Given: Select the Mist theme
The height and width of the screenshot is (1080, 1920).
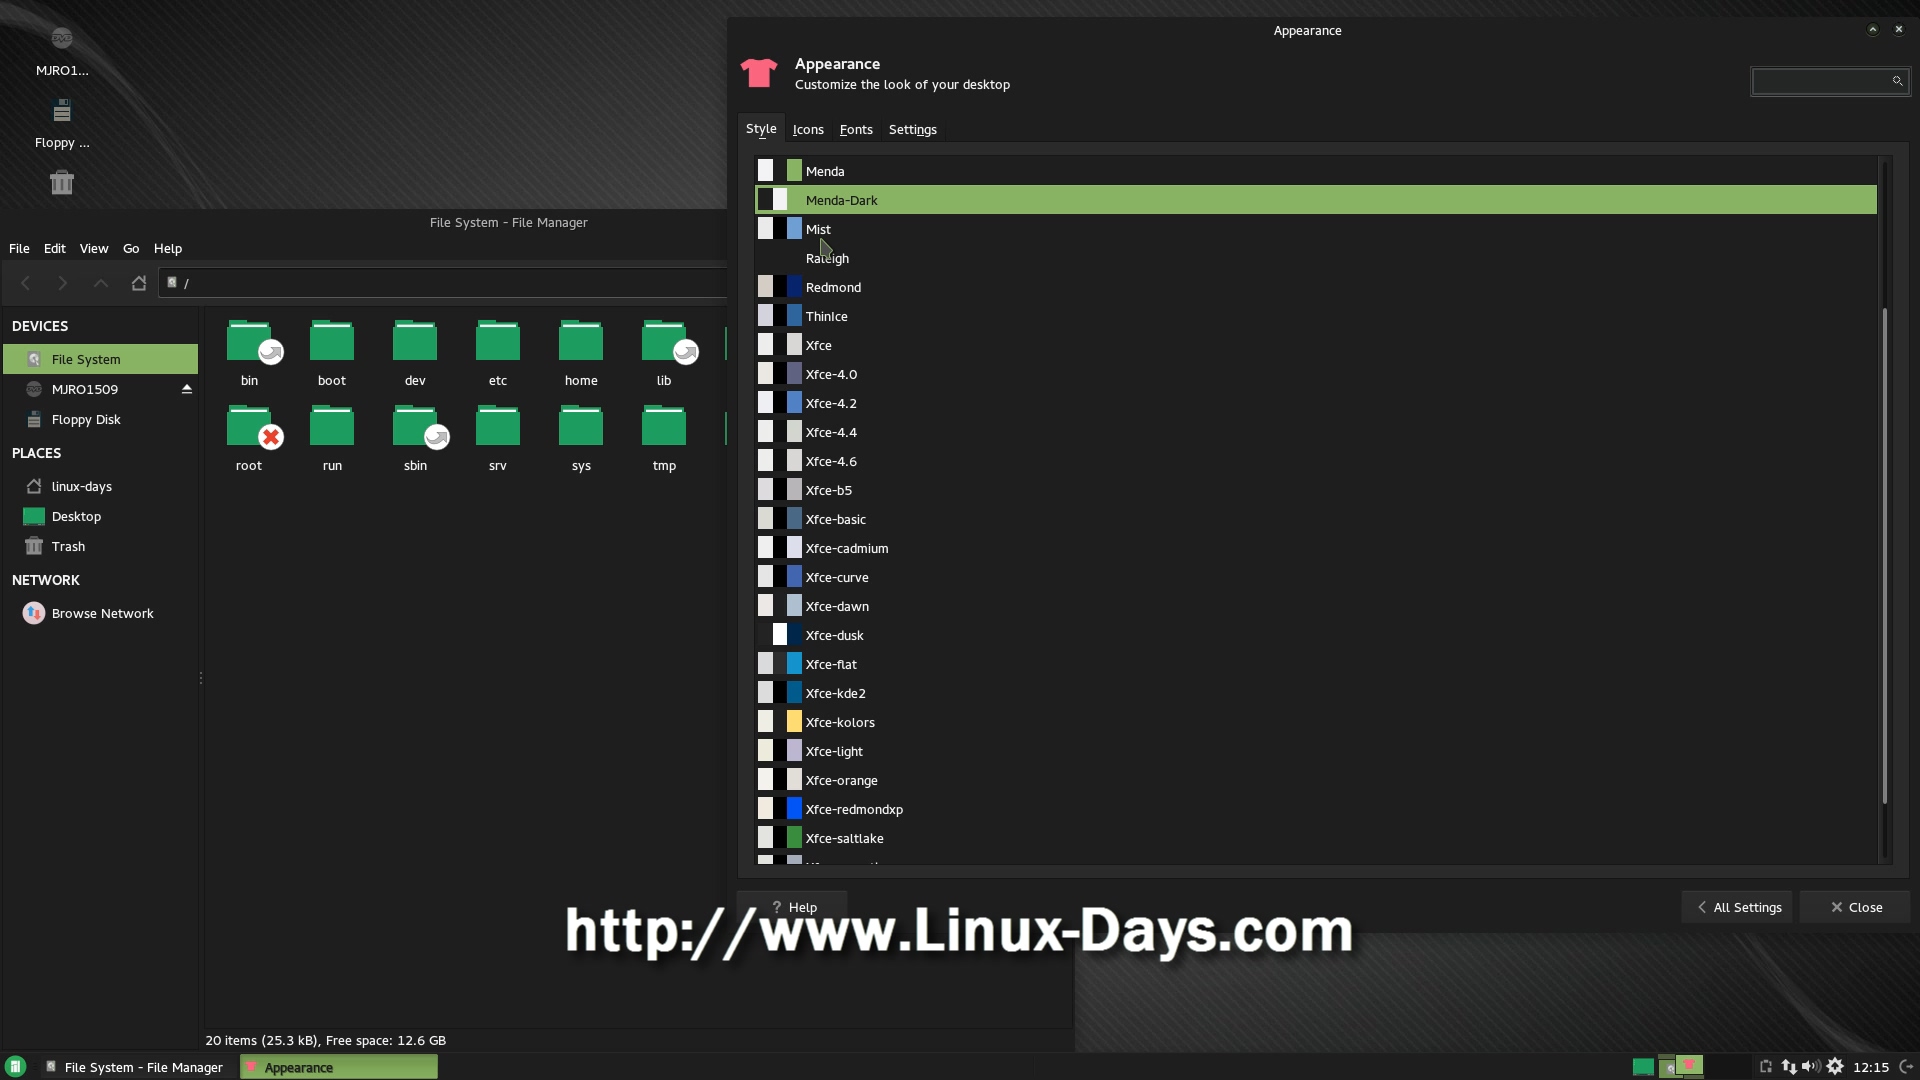Looking at the screenshot, I should (x=1316, y=229).
